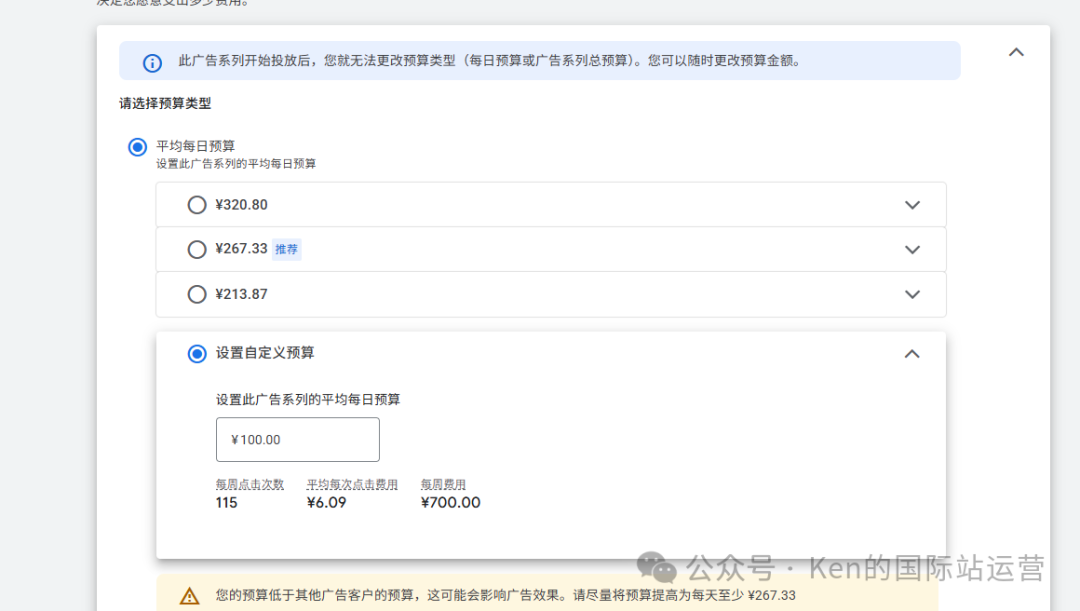1080x611 pixels.
Task: Collapse the custom budget section chevron
Action: pyautogui.click(x=912, y=353)
